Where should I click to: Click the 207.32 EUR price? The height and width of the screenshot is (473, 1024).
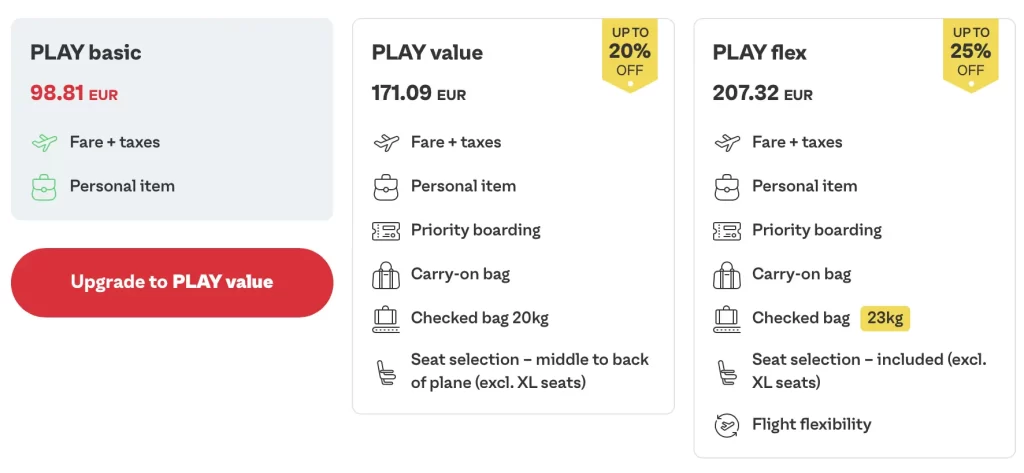763,94
